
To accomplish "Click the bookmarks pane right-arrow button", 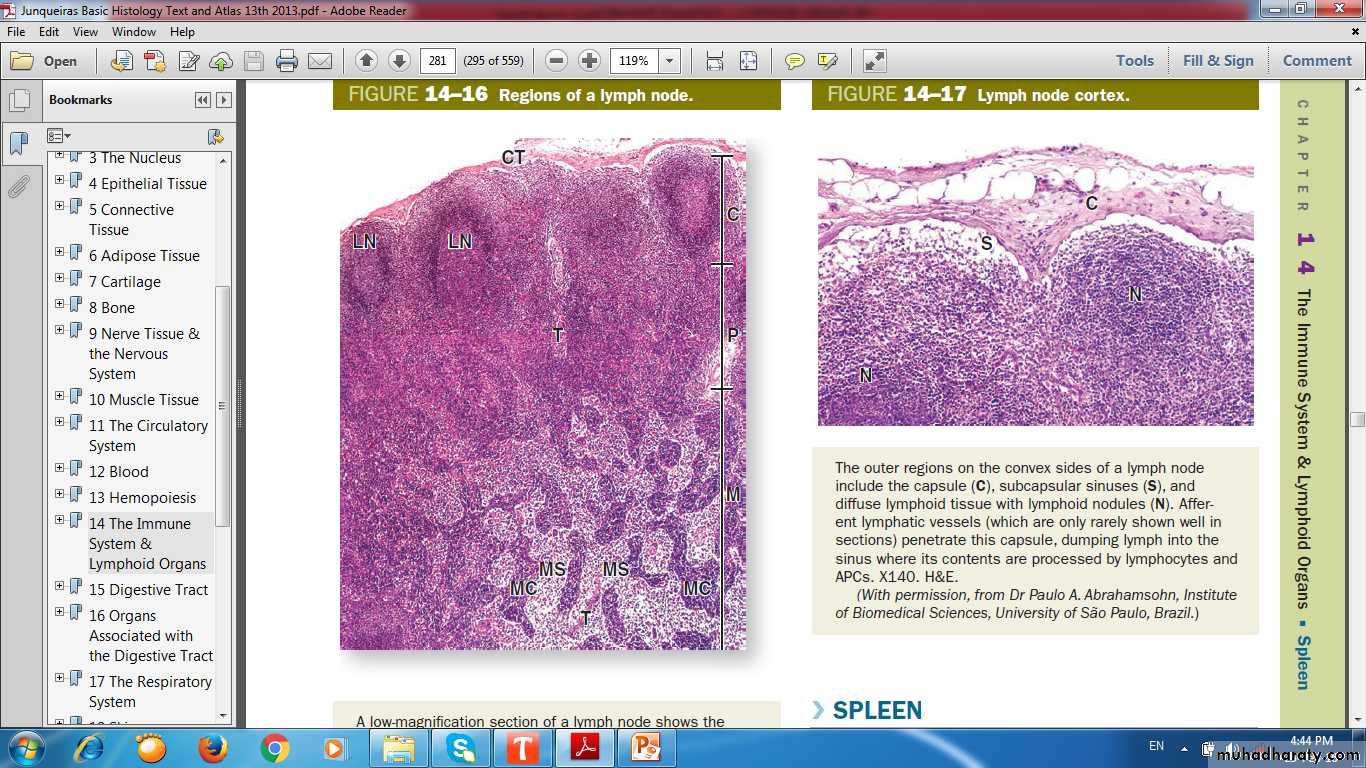I will click(224, 100).
